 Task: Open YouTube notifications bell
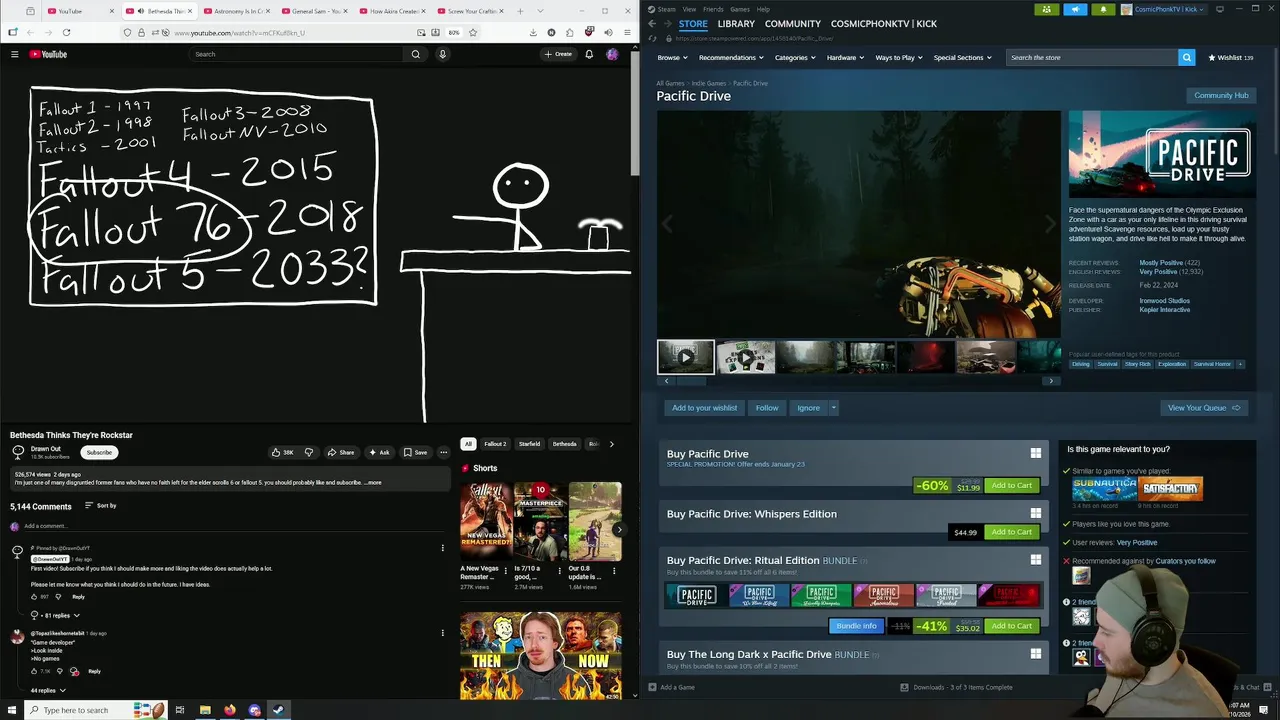(589, 54)
